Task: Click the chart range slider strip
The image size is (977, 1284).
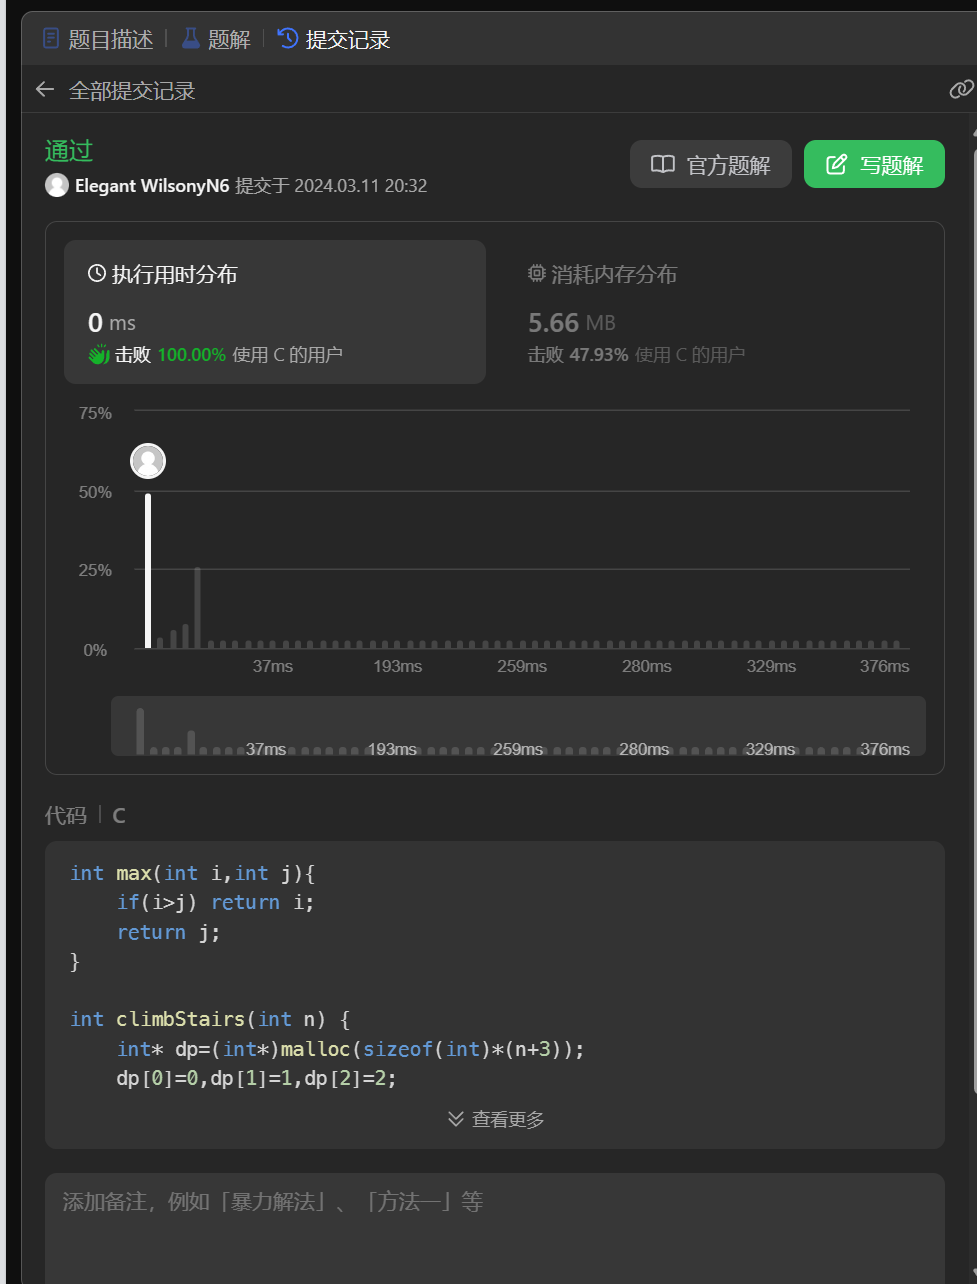Action: (518, 726)
